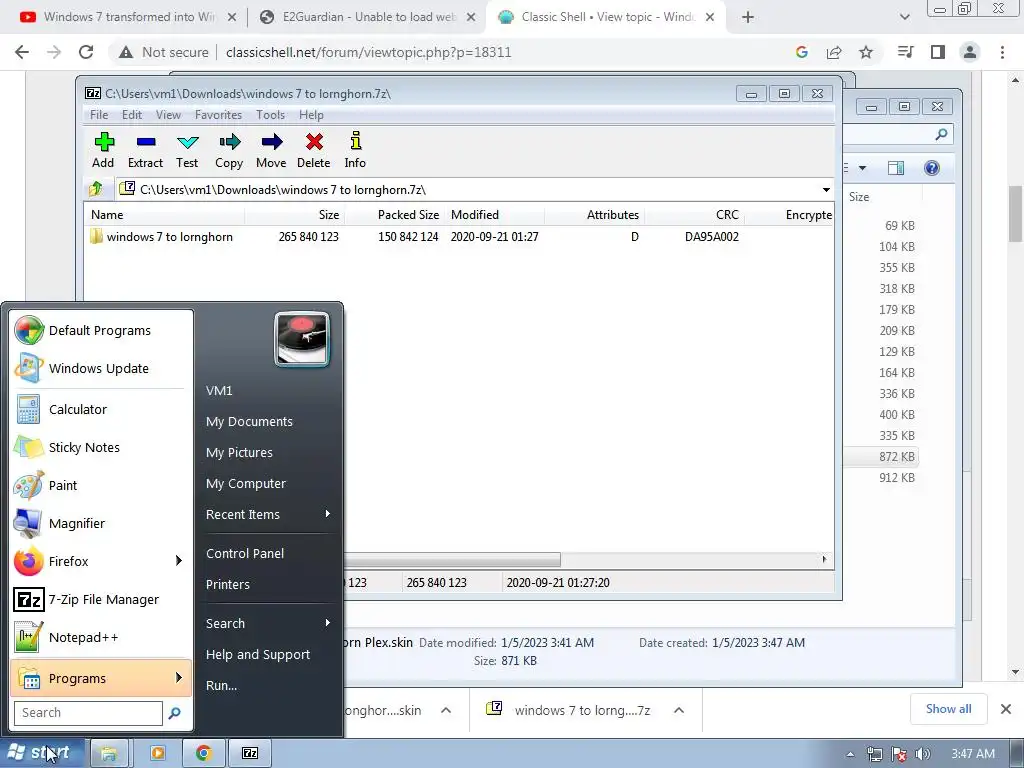Open Magnifier from start menu
The height and width of the screenshot is (768, 1024).
point(101,523)
